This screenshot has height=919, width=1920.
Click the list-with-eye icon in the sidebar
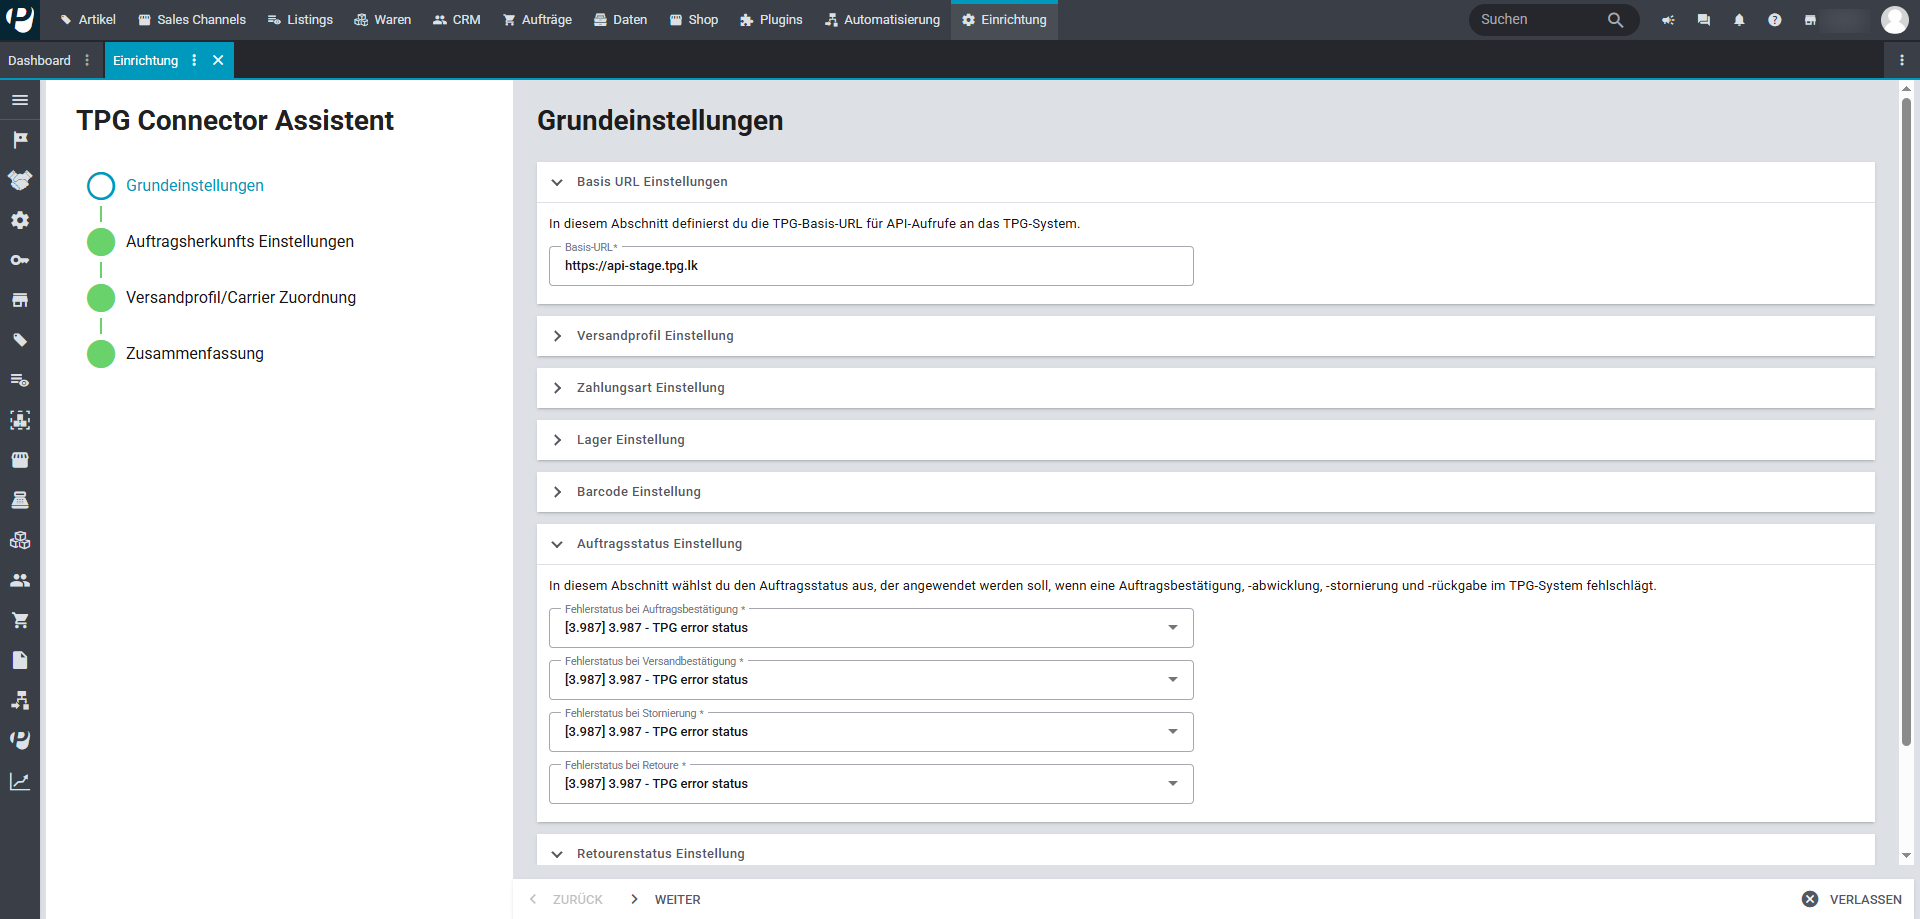click(x=20, y=380)
